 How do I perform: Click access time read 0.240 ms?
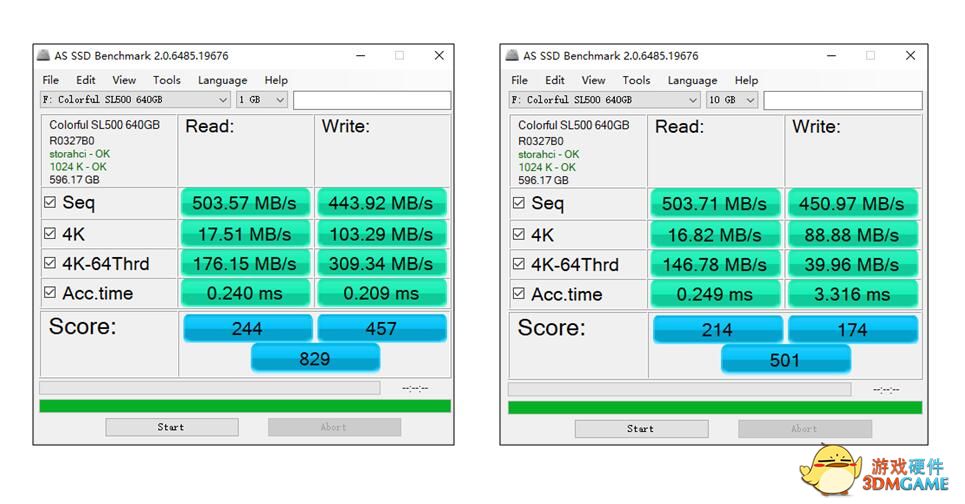tap(245, 293)
